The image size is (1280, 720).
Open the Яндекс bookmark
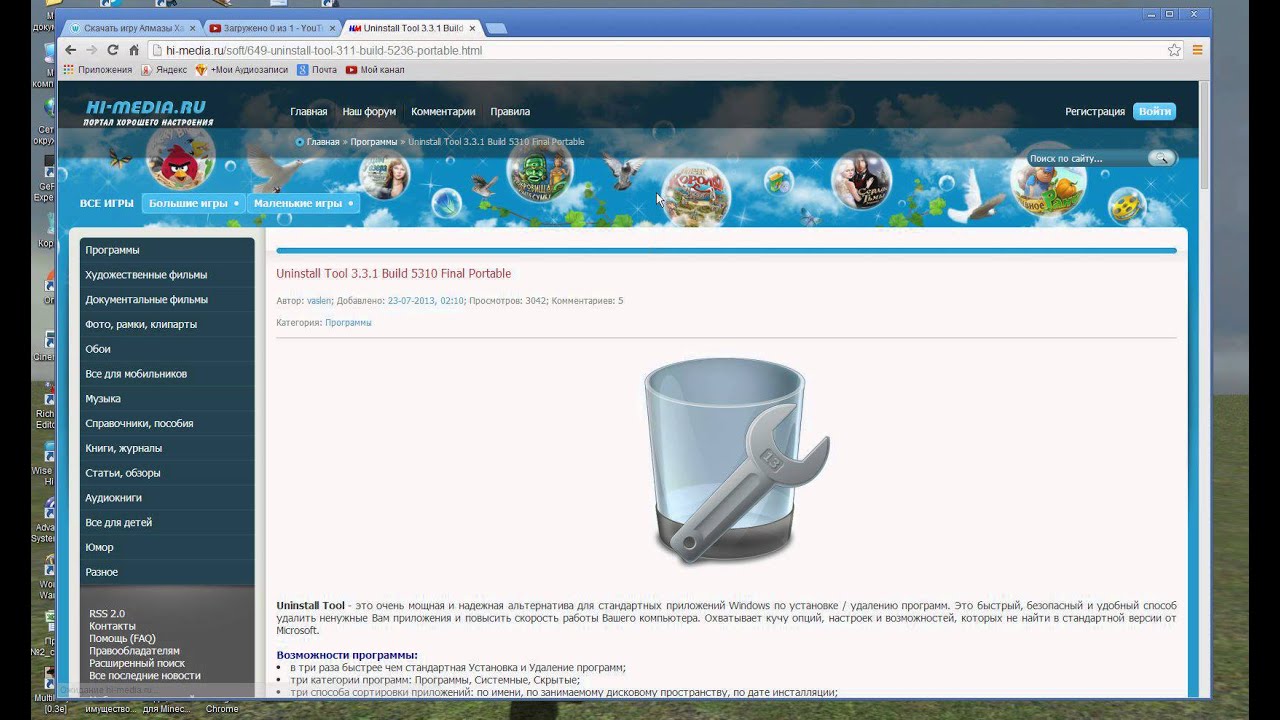tap(164, 70)
